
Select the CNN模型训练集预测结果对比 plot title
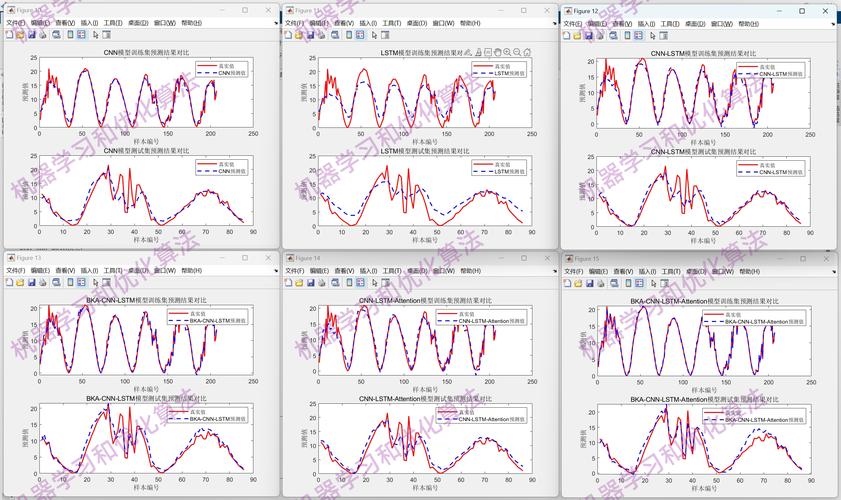point(146,52)
